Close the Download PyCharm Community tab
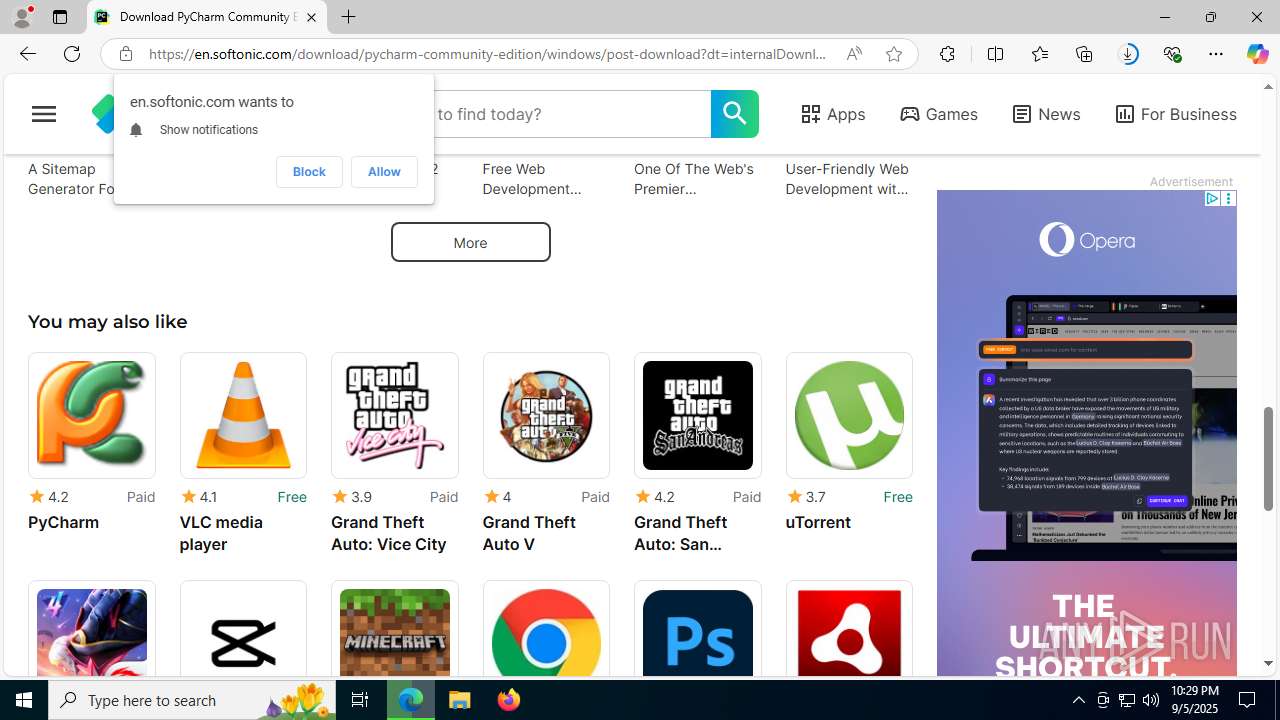 311,17
